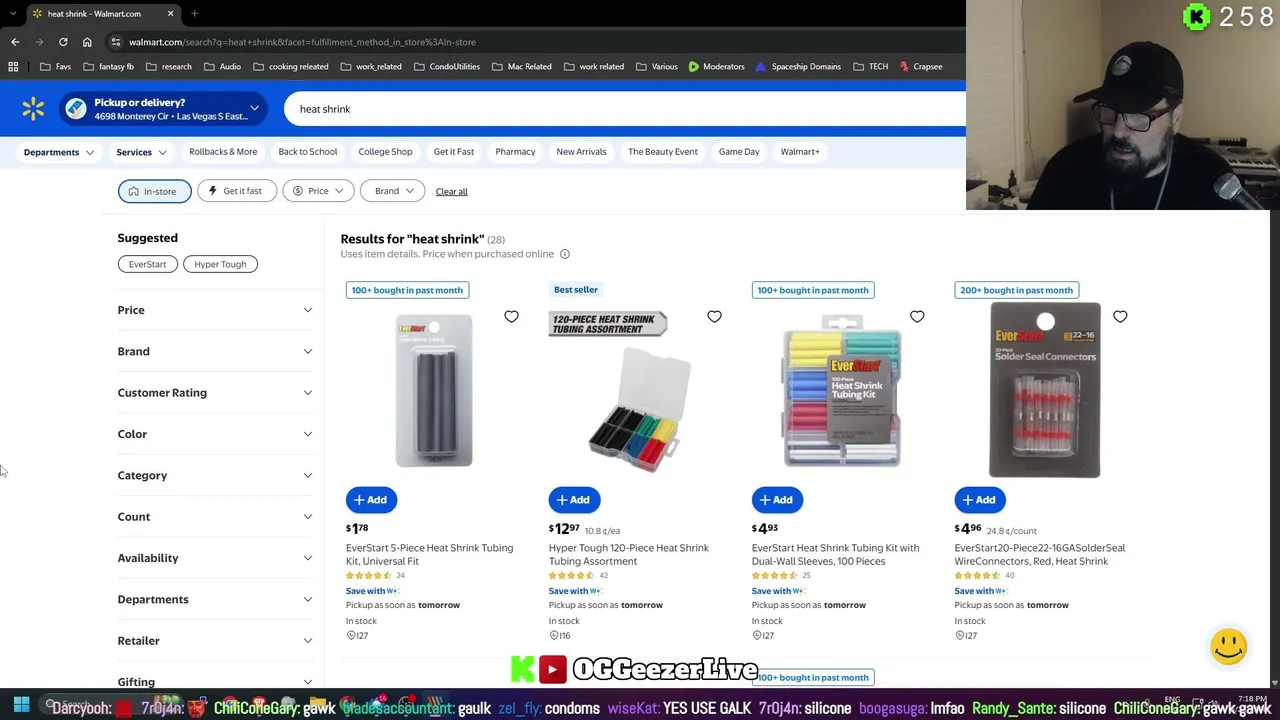Select the EverStart suggested filter

pos(147,264)
